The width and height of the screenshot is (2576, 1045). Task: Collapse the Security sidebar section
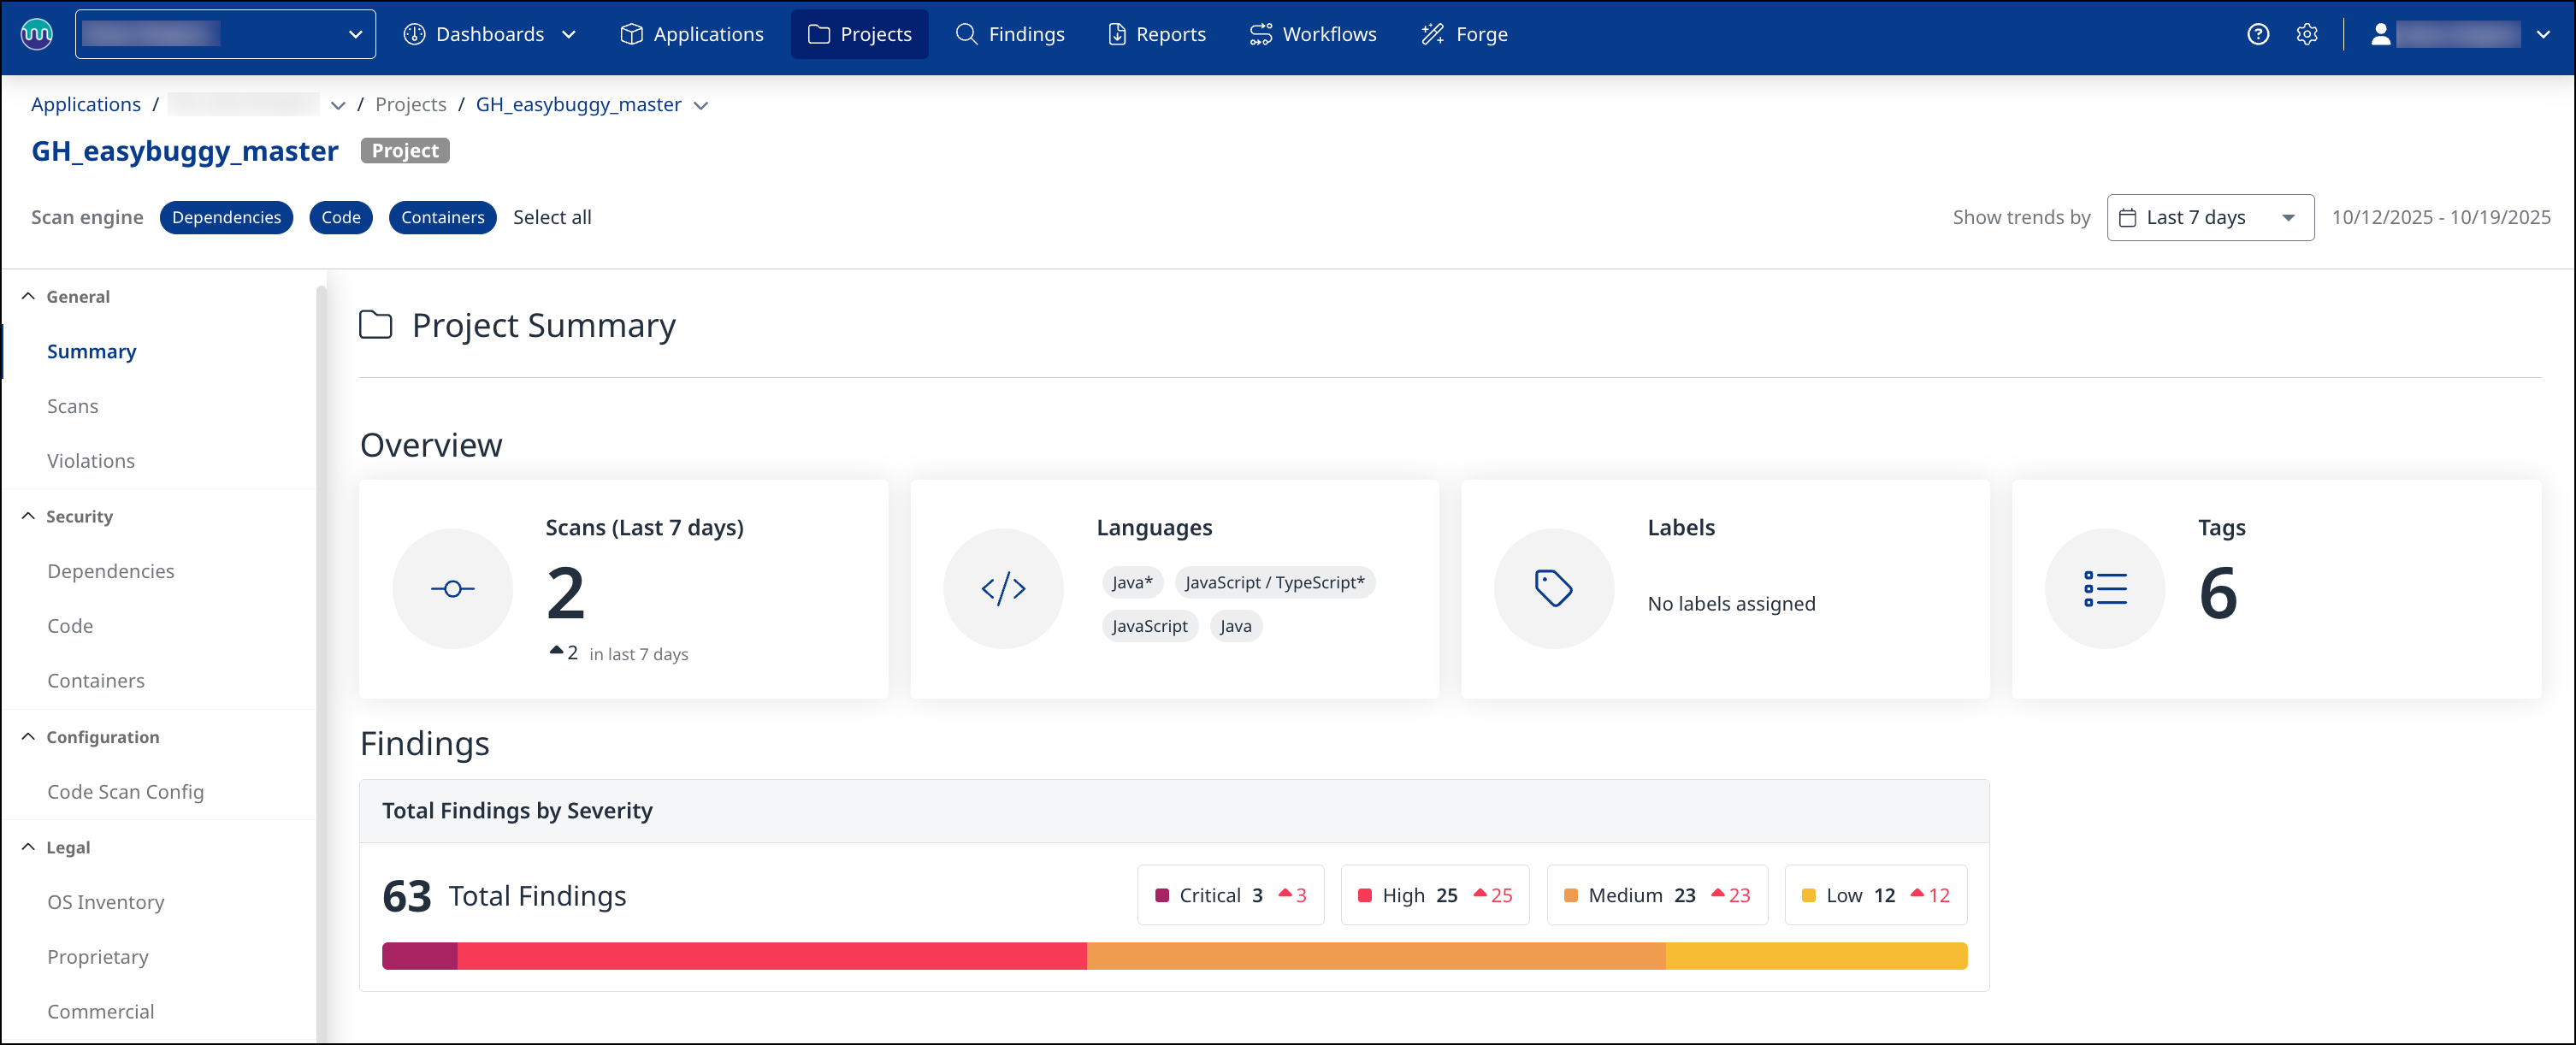pos(28,516)
